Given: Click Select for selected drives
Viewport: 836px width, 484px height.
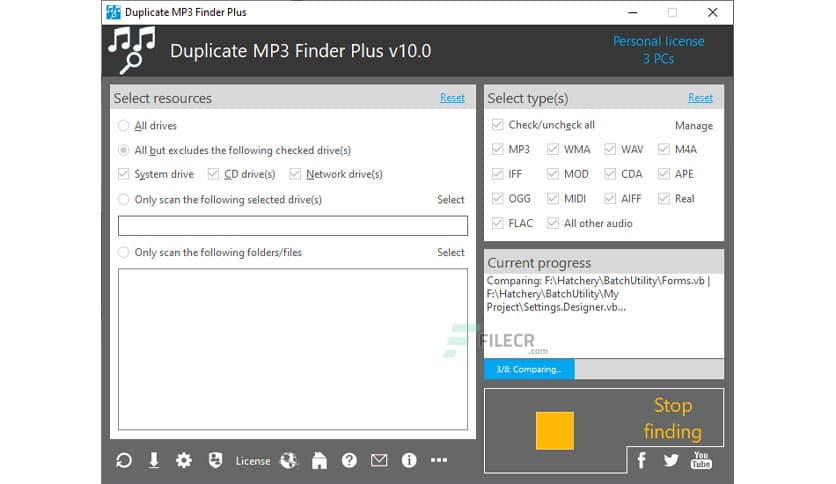Looking at the screenshot, I should [451, 199].
